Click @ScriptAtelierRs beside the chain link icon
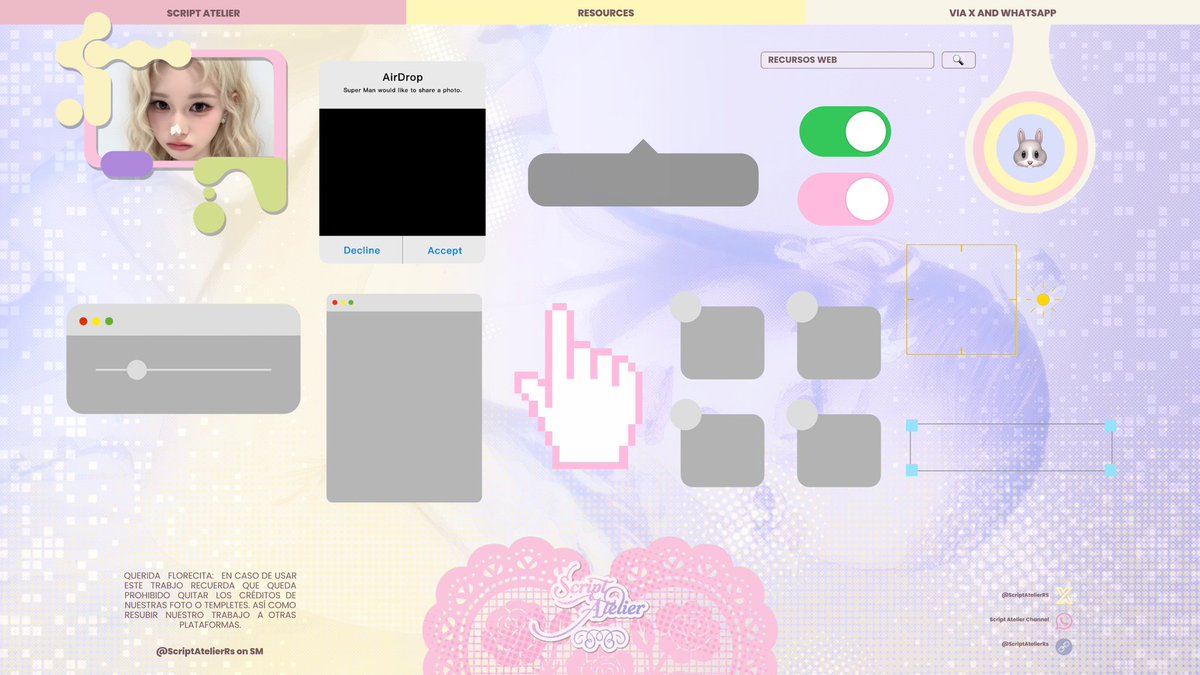 tap(1025, 644)
